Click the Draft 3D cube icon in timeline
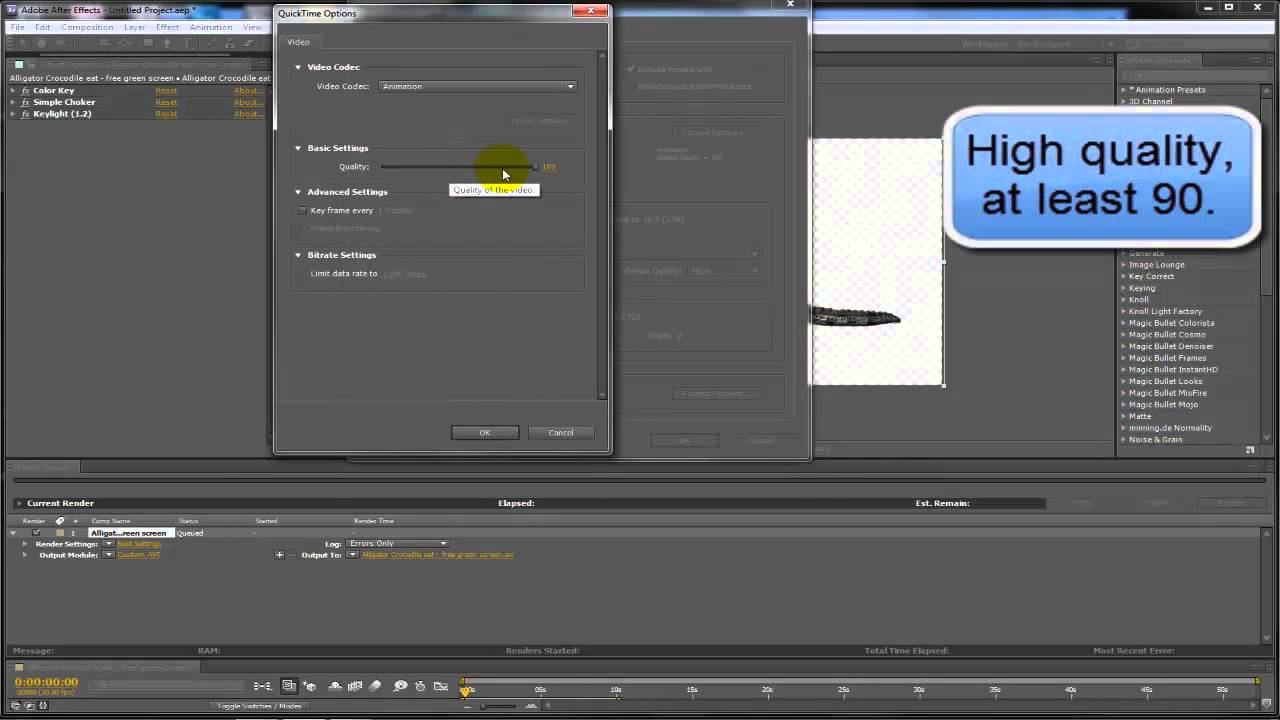This screenshot has width=1280, height=720. pyautogui.click(x=309, y=686)
